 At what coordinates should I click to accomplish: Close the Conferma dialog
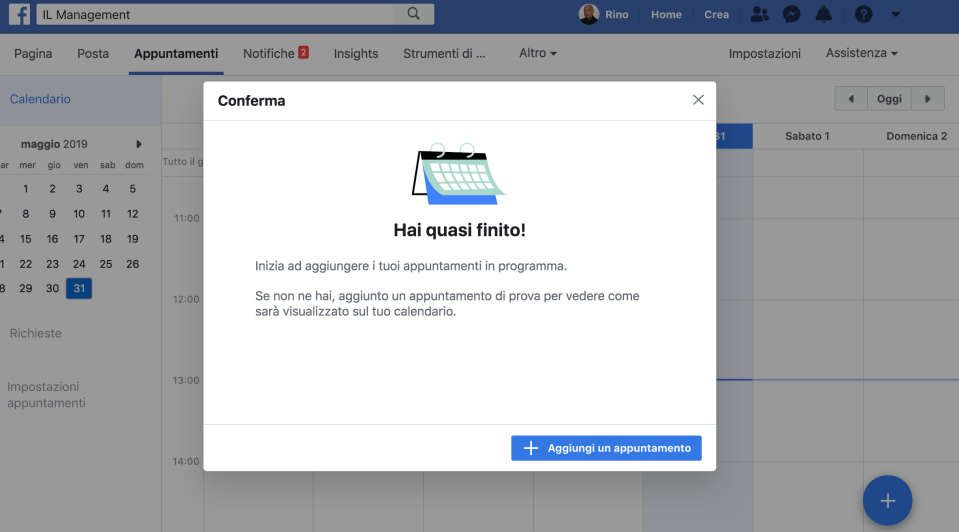(698, 100)
